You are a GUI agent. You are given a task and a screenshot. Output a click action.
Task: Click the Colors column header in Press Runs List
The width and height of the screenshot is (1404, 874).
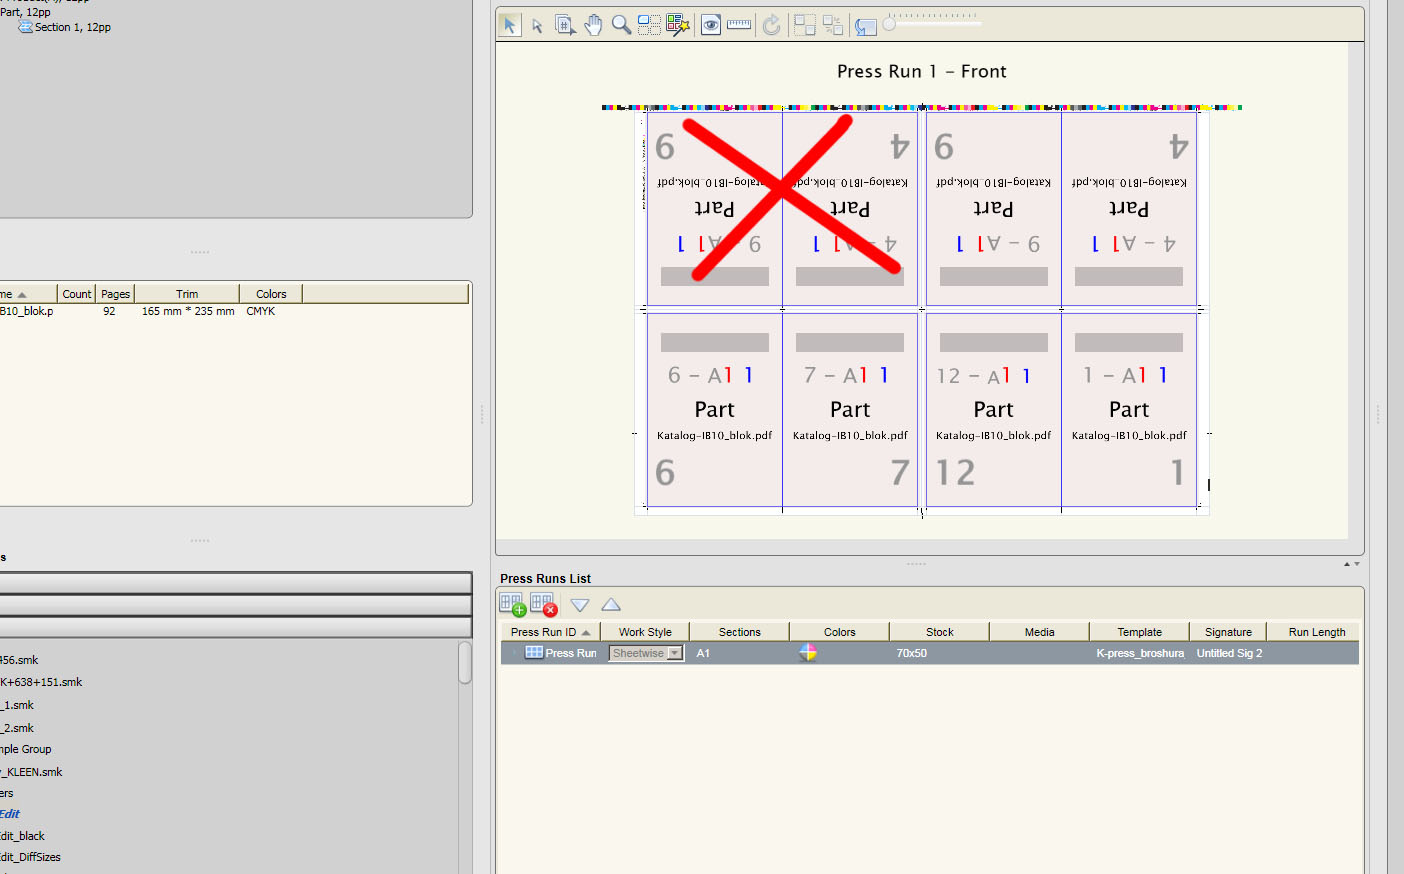pyautogui.click(x=840, y=632)
